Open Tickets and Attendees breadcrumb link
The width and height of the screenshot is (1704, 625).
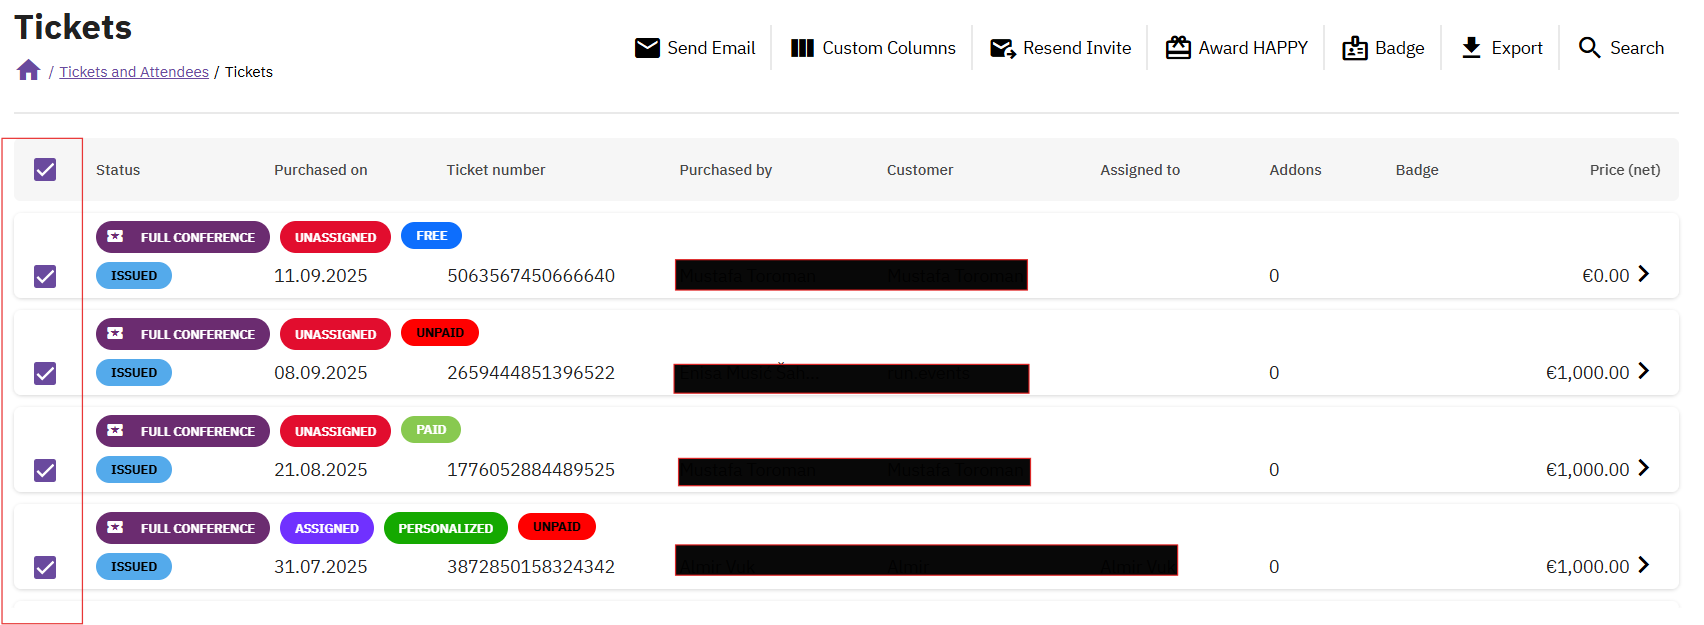tap(134, 72)
